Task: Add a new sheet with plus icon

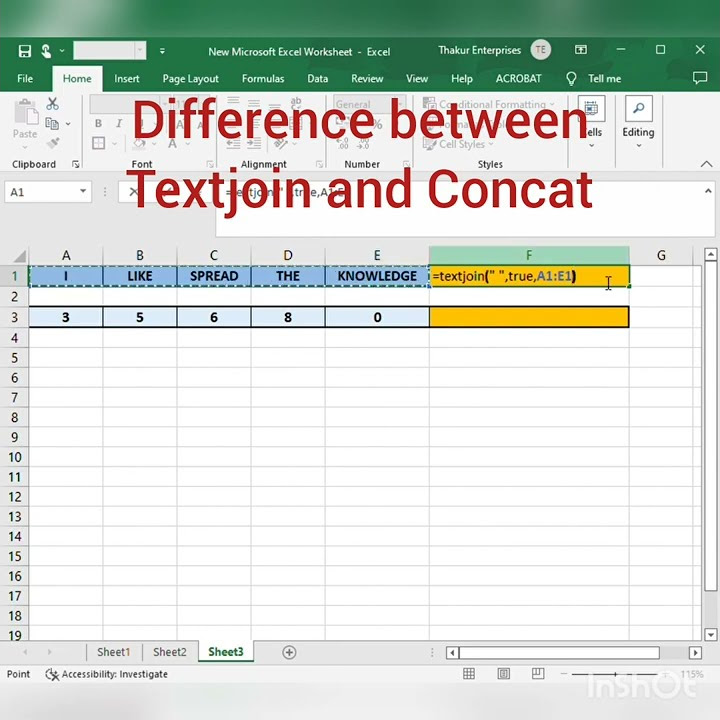Action: click(289, 652)
